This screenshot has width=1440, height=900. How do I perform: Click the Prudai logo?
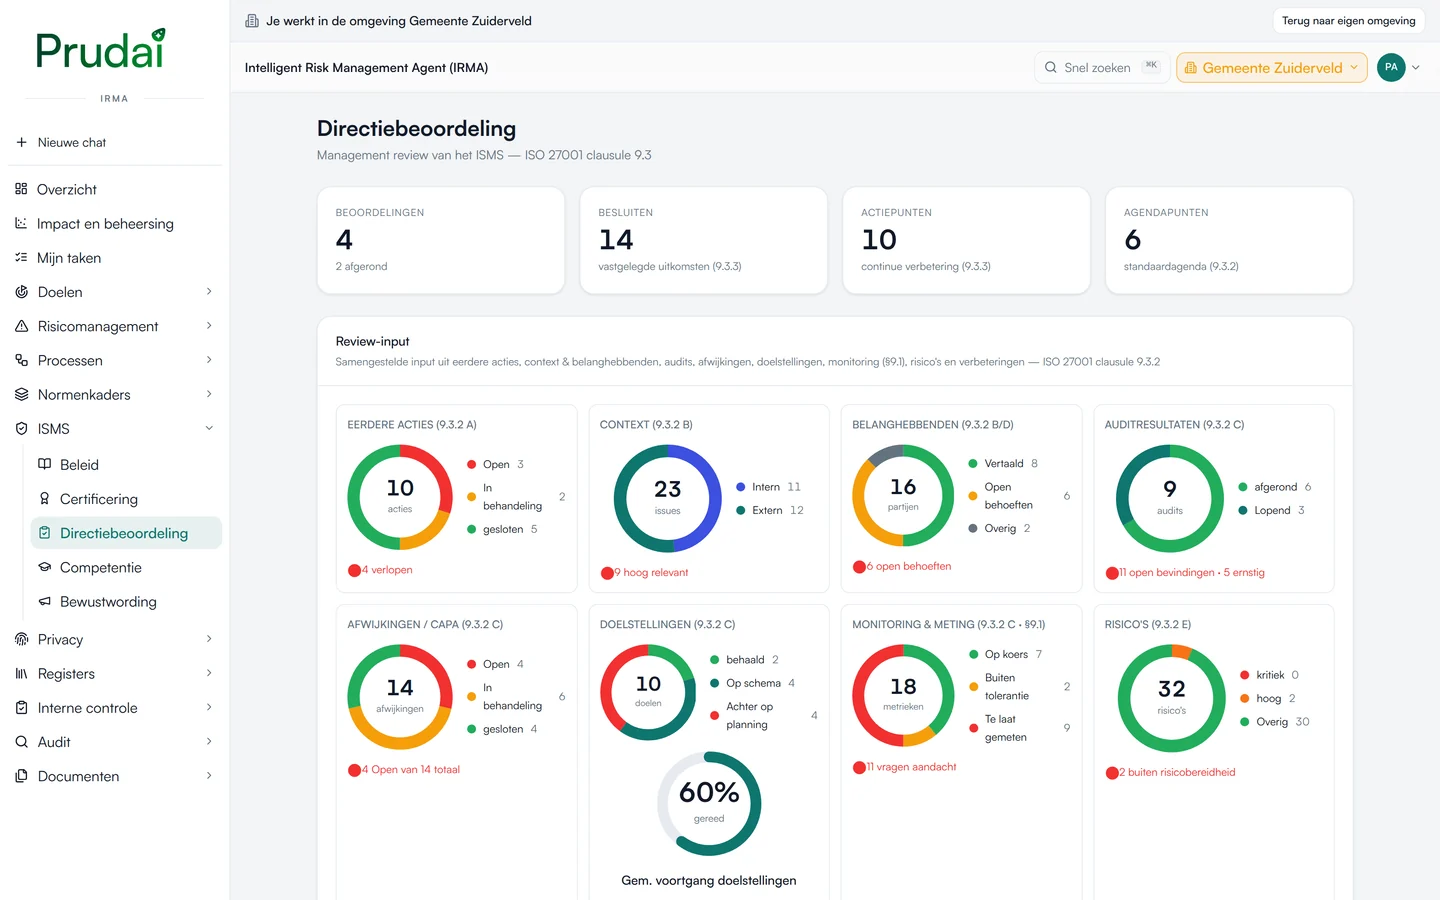(100, 49)
